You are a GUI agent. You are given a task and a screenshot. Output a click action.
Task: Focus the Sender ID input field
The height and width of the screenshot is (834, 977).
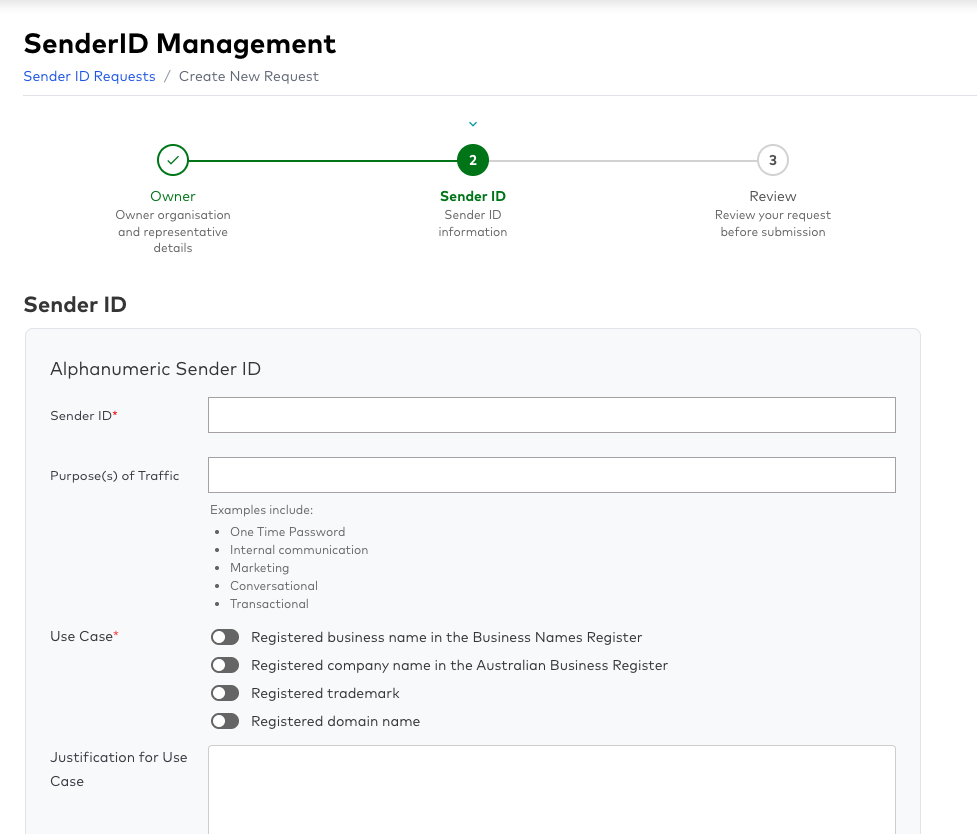pyautogui.click(x=551, y=414)
